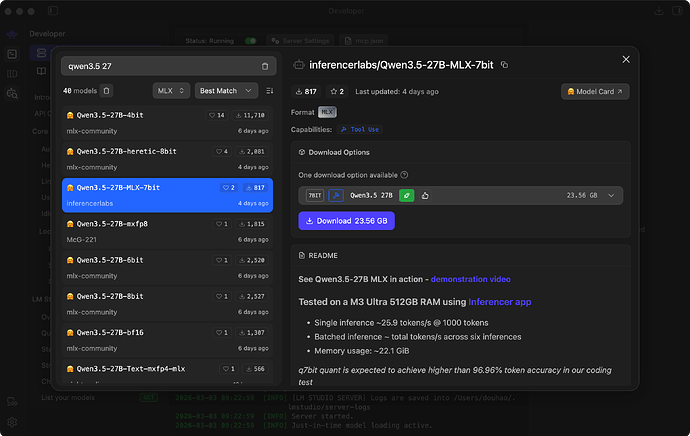Click the server stack icon in Developer sidebar
Screen dimensions: 690x436
pos(41,53)
